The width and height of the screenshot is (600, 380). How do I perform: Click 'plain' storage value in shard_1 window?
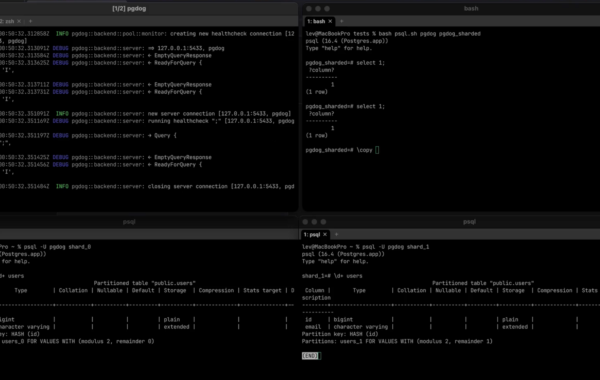click(510, 320)
